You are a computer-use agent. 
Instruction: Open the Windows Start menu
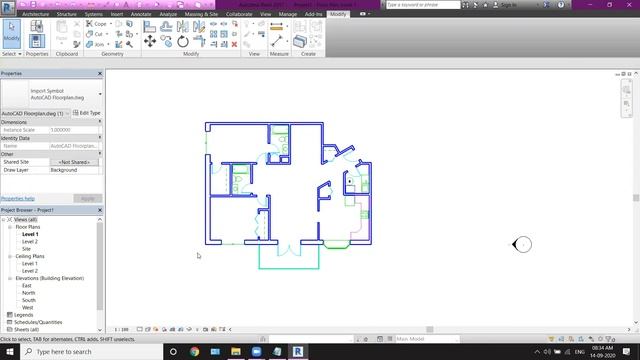click(10, 351)
